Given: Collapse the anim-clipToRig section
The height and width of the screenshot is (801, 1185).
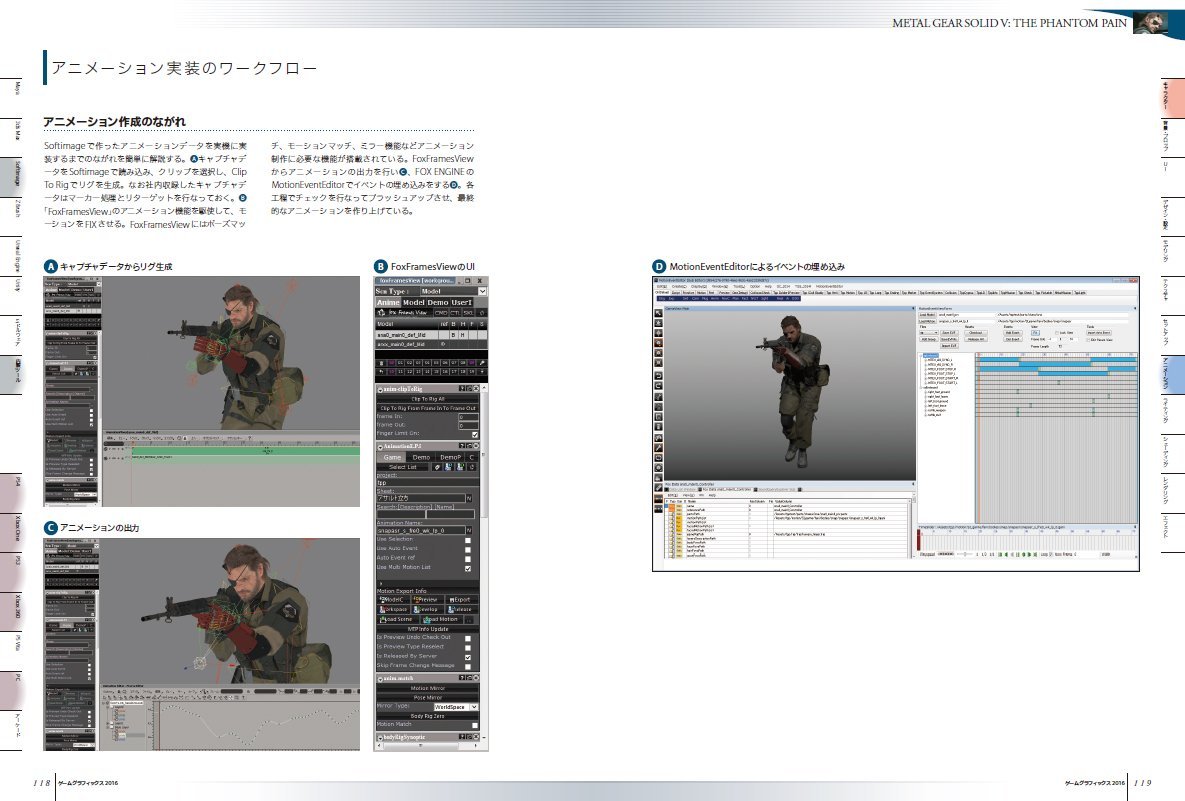Looking at the screenshot, I should [x=381, y=388].
